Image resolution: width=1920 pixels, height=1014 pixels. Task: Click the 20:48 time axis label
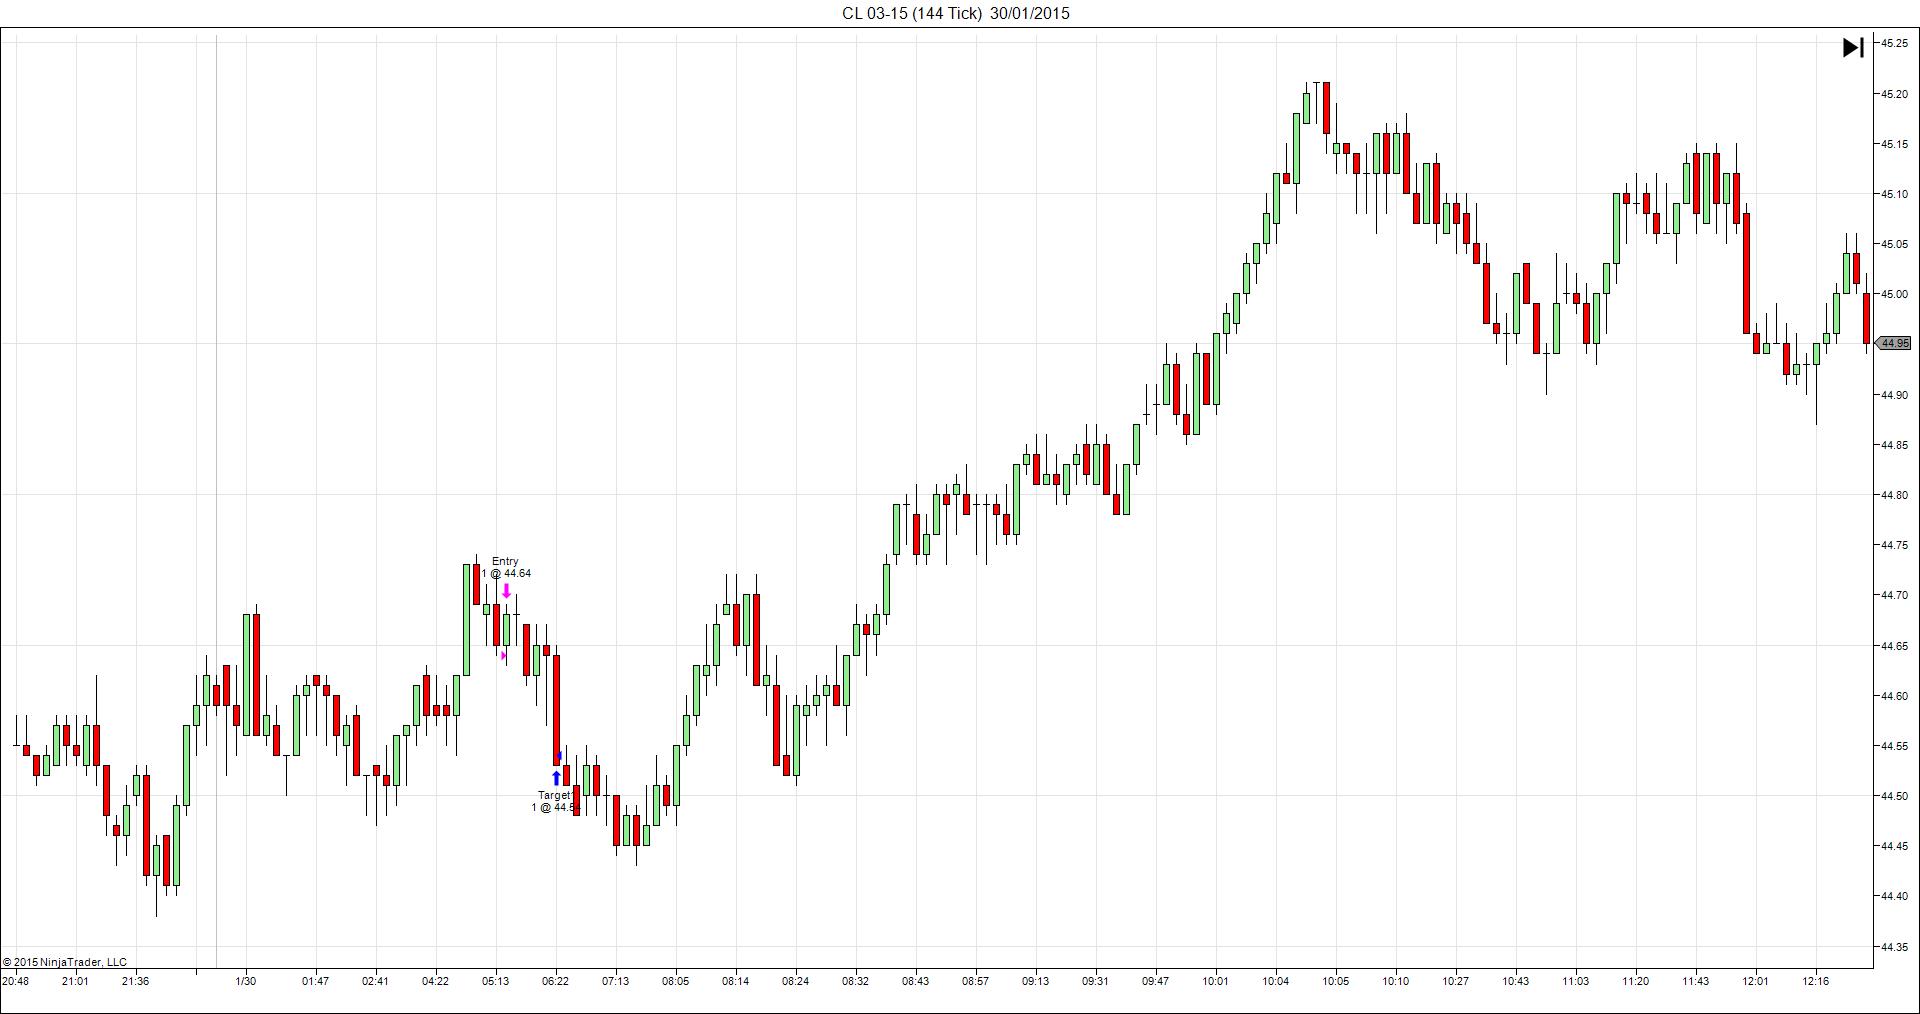click(x=15, y=981)
